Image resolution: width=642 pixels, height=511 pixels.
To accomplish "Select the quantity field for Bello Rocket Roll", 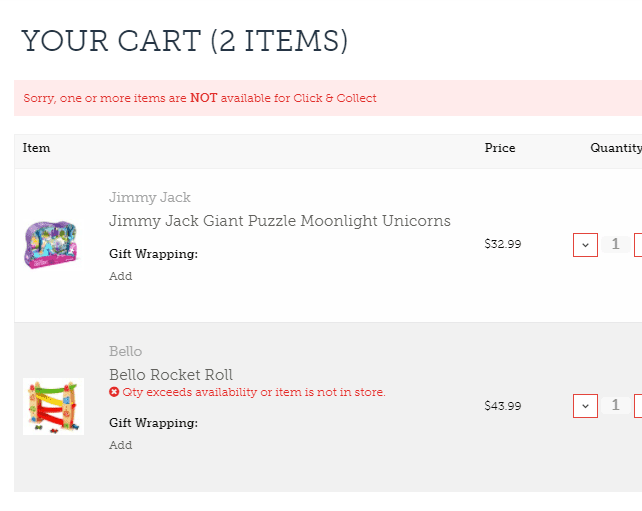I will (615, 406).
